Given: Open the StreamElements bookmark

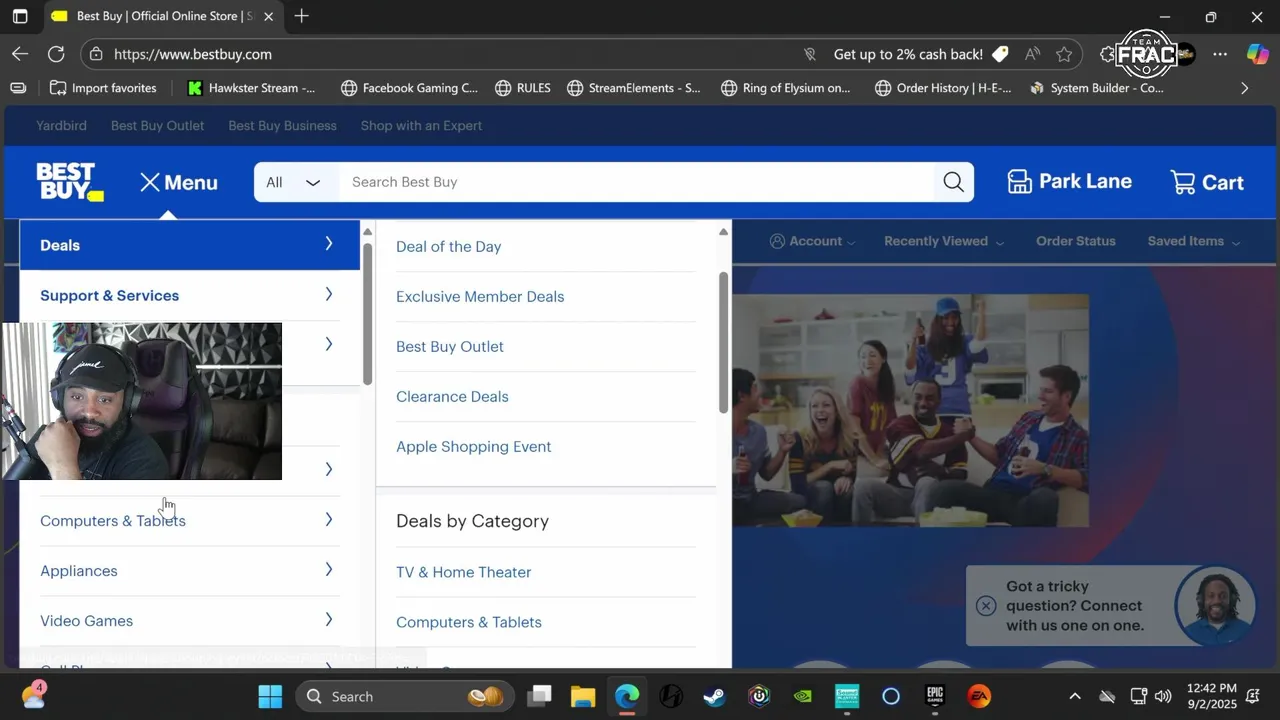Looking at the screenshot, I should [634, 88].
